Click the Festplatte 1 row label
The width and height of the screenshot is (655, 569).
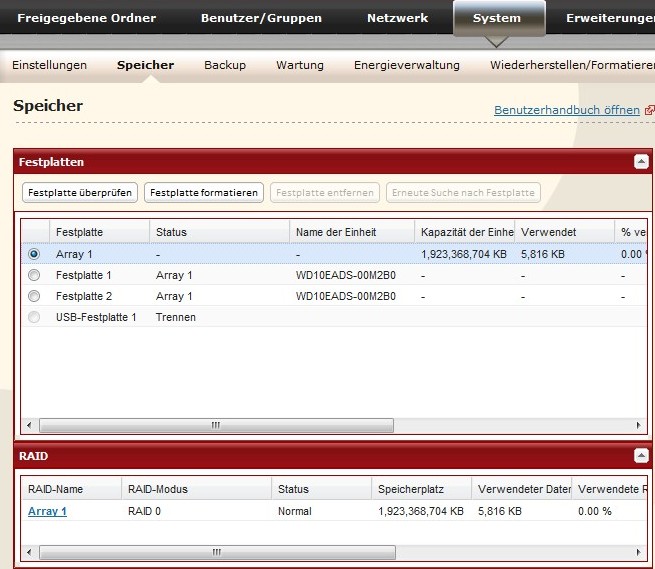84,275
